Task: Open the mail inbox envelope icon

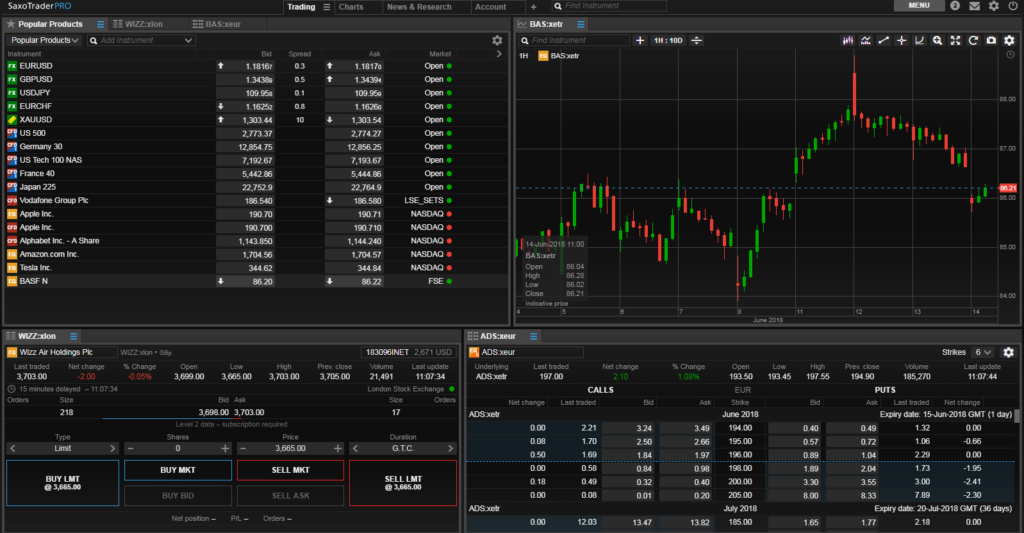Action: (974, 6)
